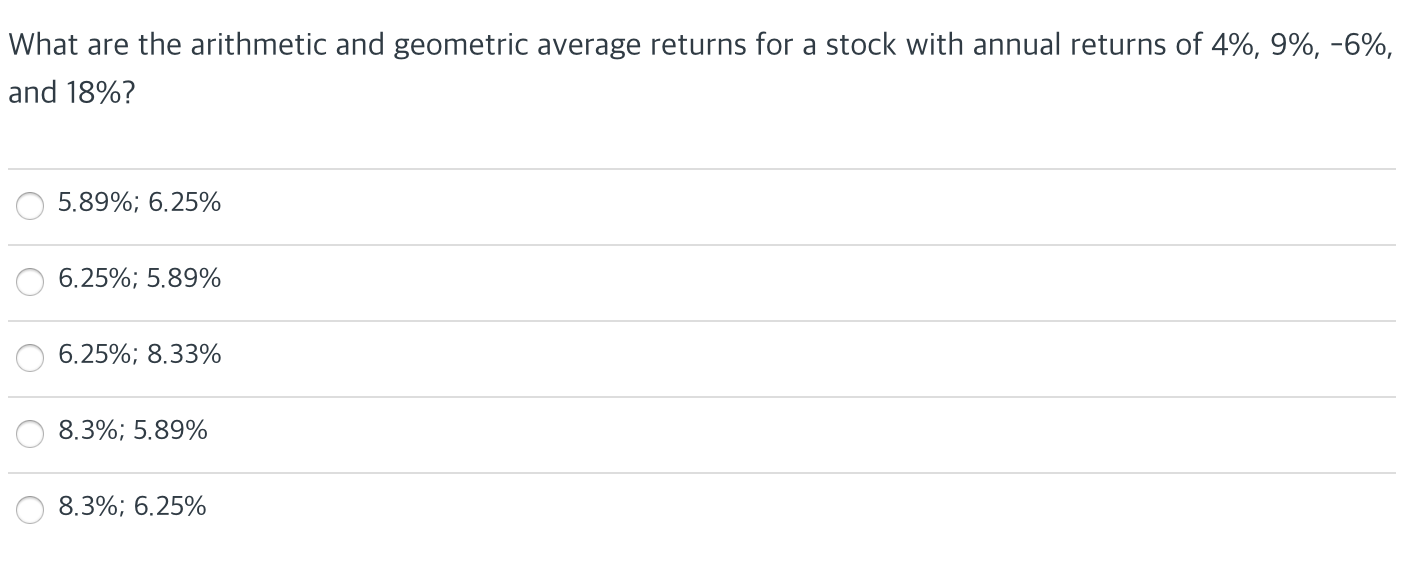Image resolution: width=1418 pixels, height=576 pixels.
Task: Click the divider above the first option
Action: (700, 168)
